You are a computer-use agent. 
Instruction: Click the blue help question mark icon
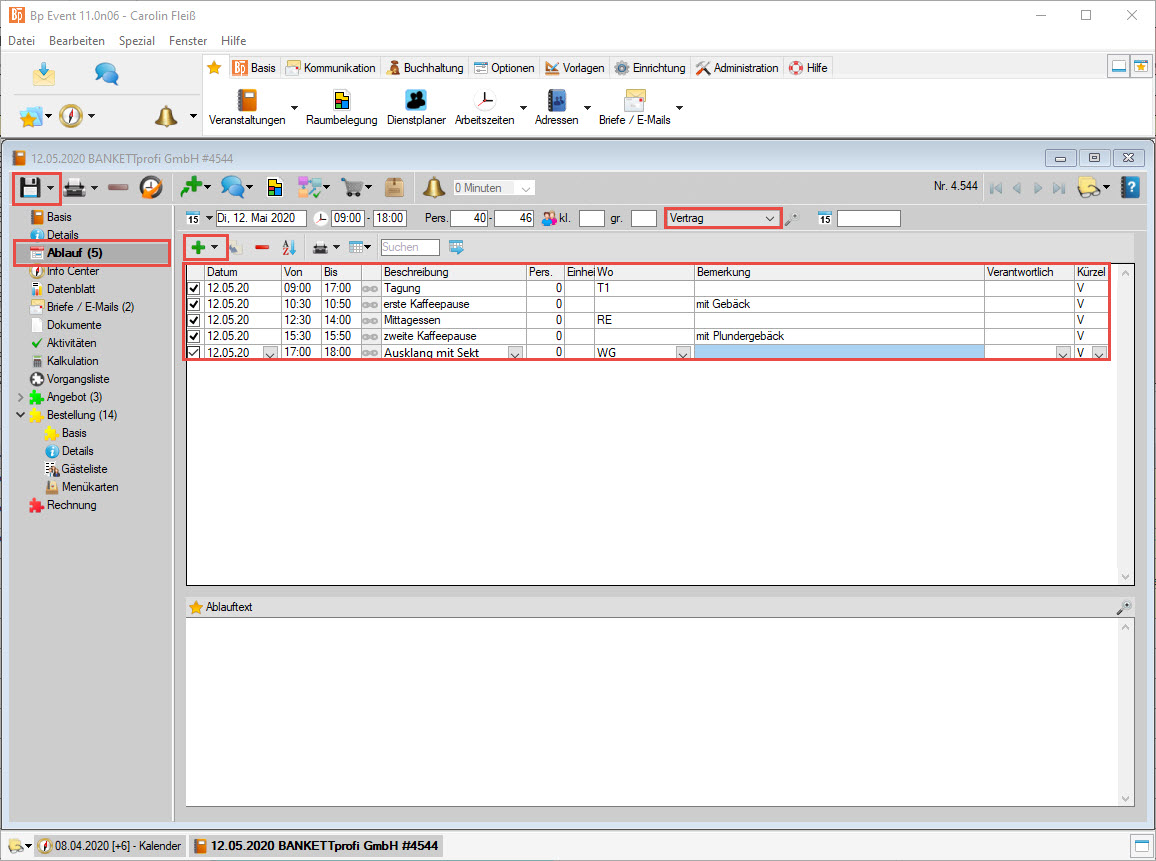coord(1130,187)
